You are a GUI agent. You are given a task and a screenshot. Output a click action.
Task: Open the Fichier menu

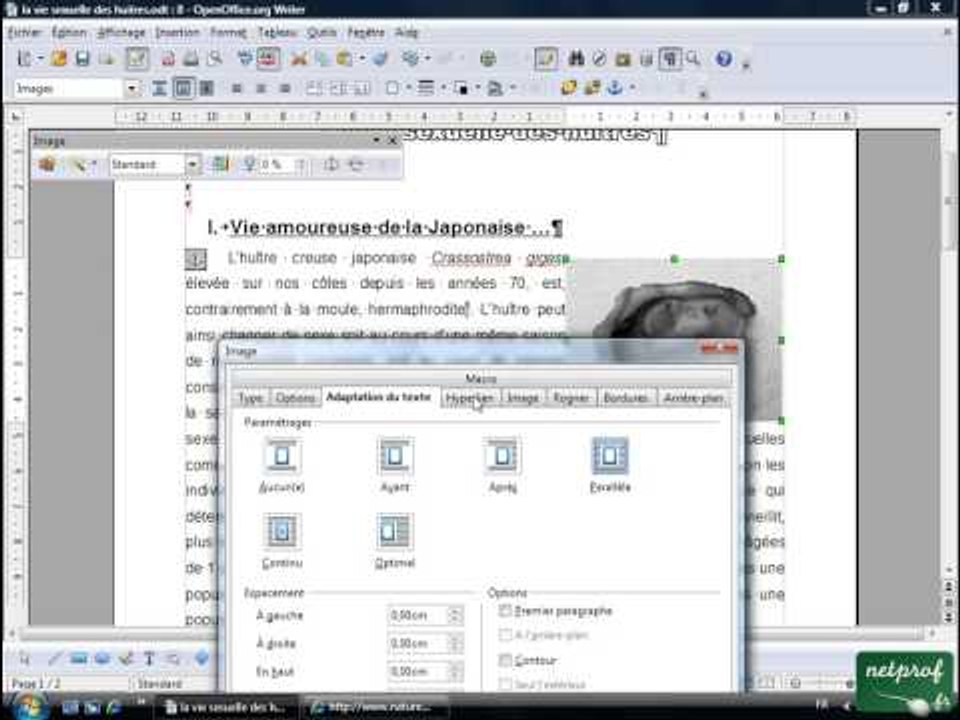coord(24,32)
